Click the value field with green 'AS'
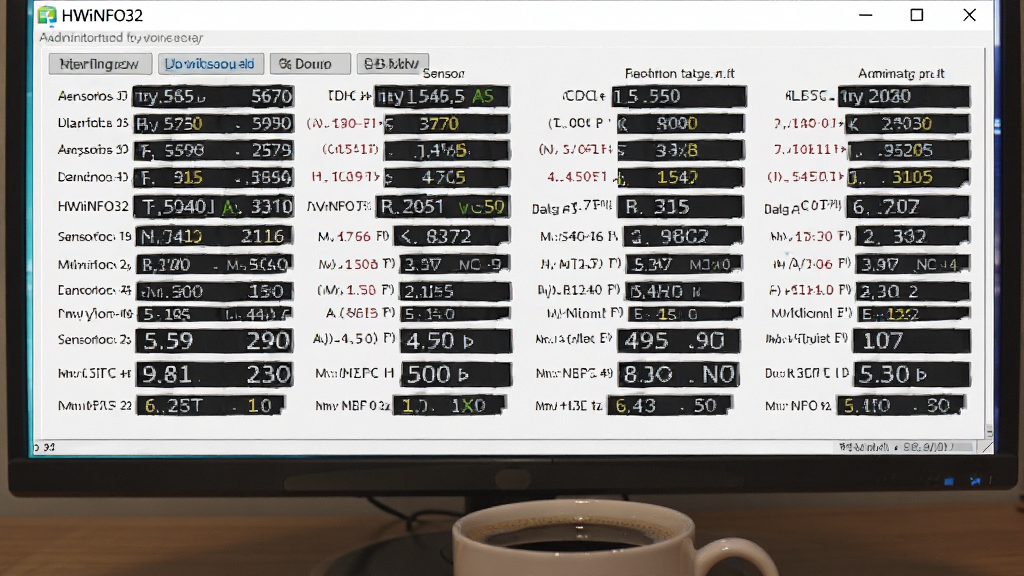Image resolution: width=1024 pixels, height=576 pixels. 441,97
